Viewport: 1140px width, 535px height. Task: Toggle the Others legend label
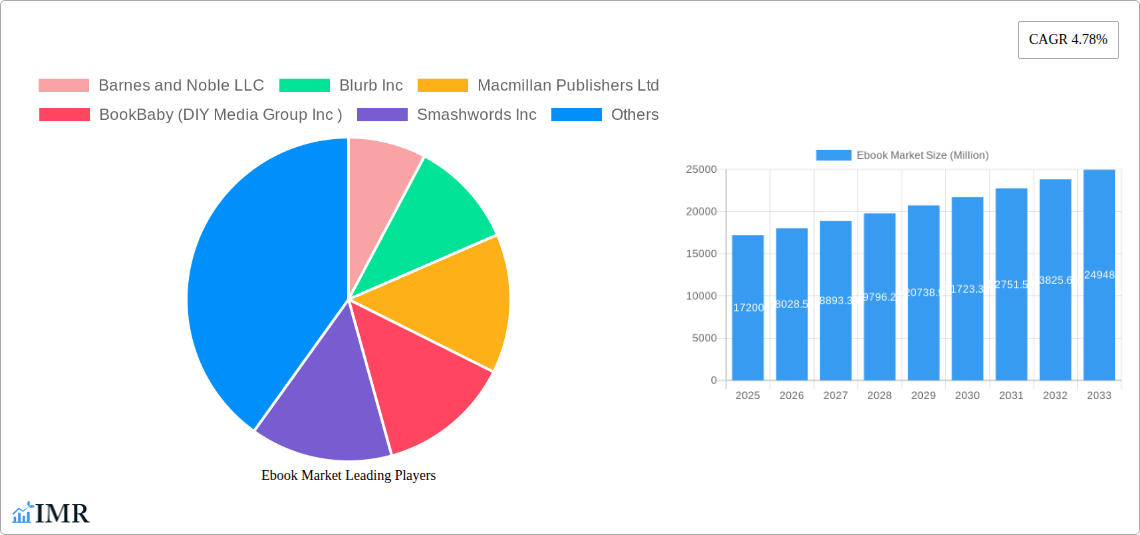pyautogui.click(x=635, y=114)
